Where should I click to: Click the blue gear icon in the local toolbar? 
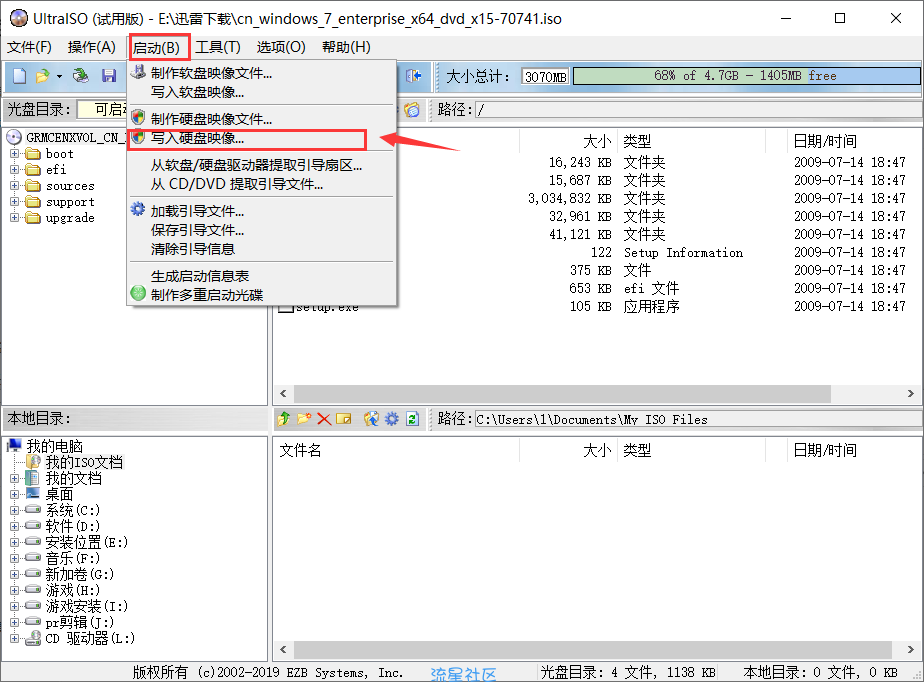tap(392, 419)
